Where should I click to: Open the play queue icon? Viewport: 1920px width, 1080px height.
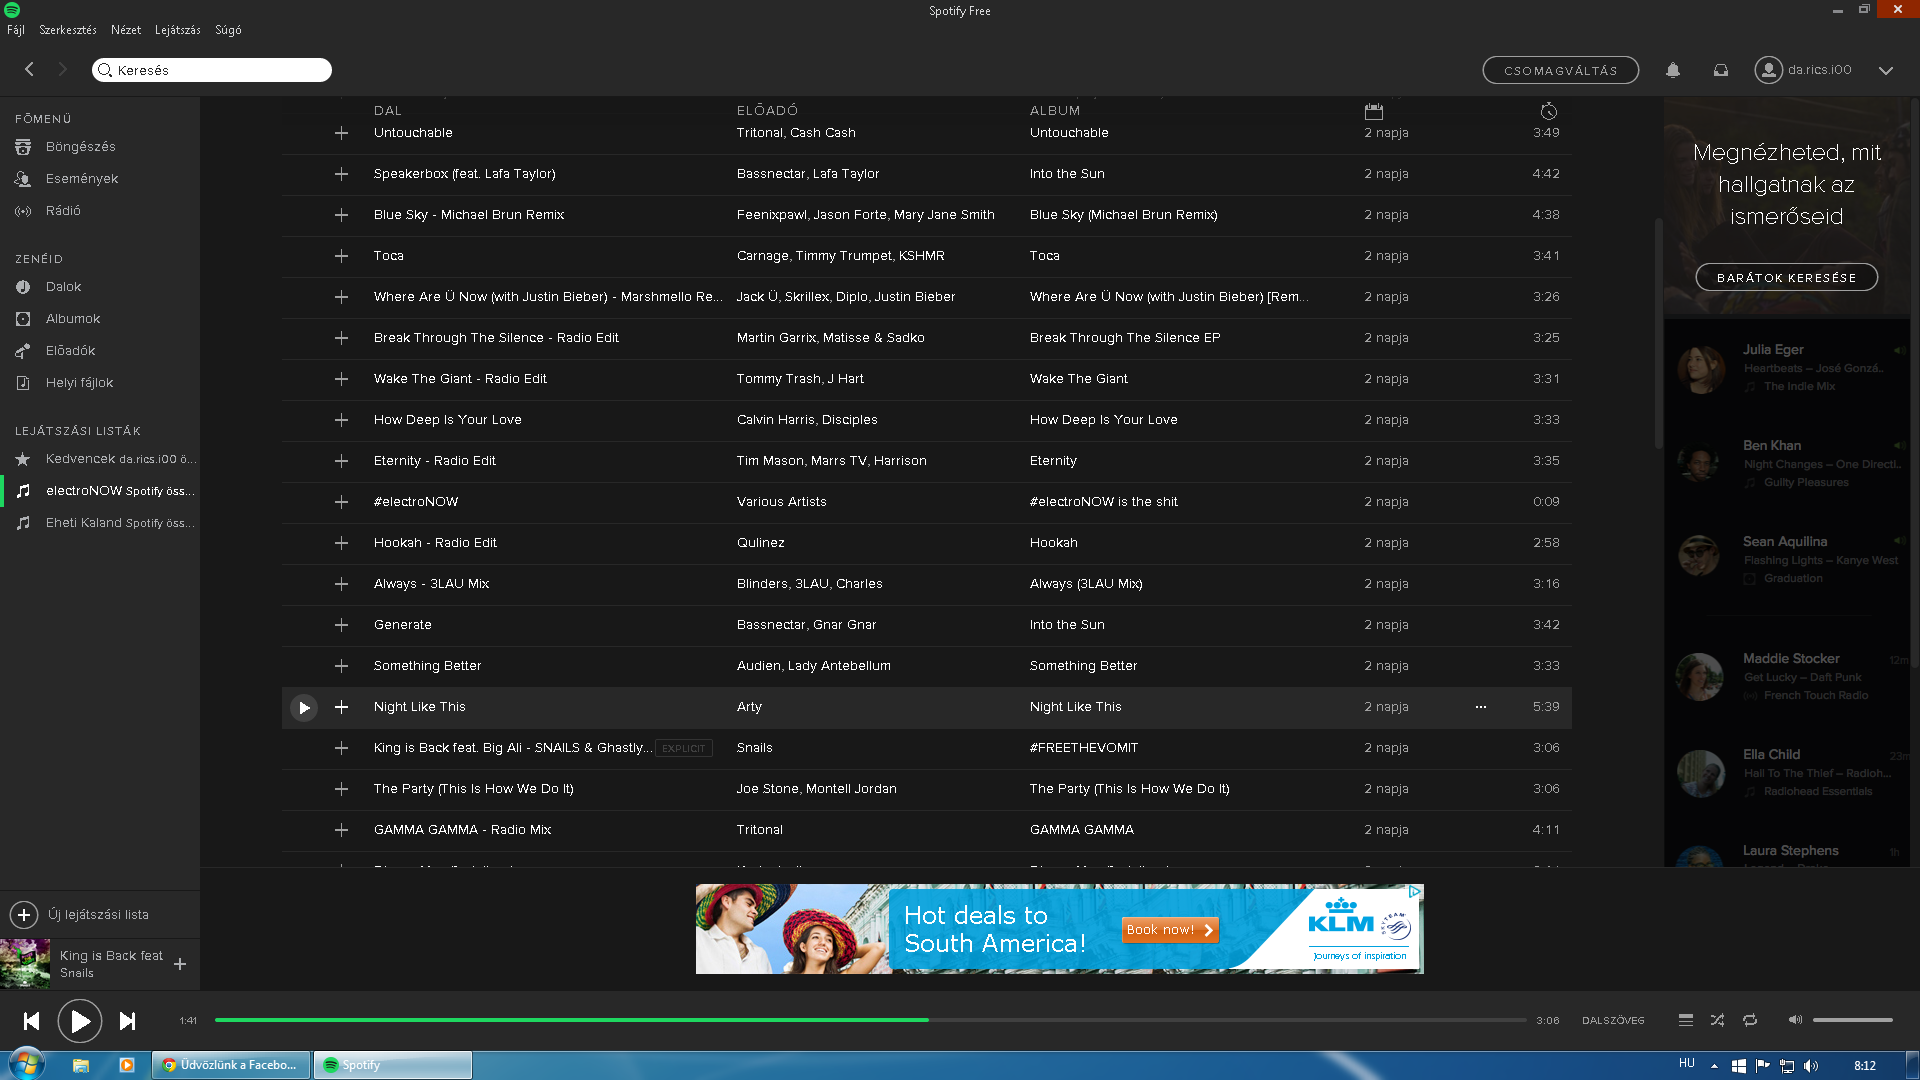[1686, 1020]
